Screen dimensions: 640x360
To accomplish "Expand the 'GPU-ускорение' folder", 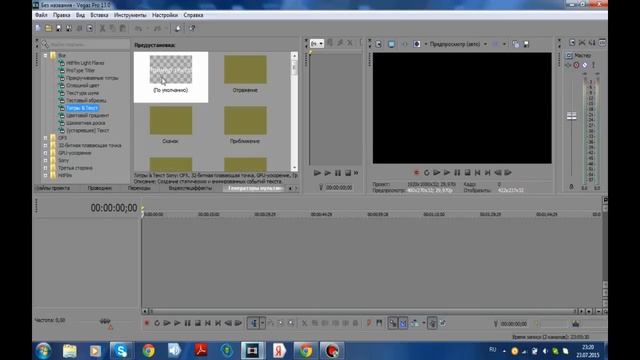I will pyautogui.click(x=46, y=153).
